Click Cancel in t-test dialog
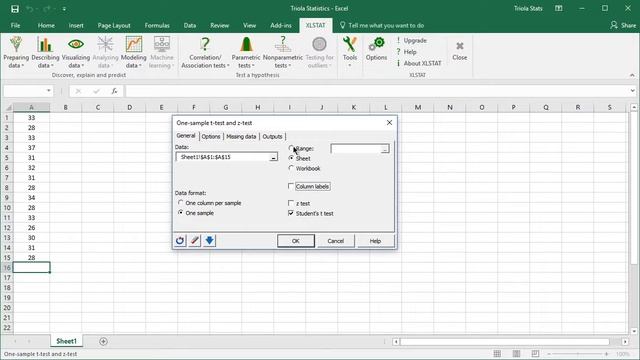 336,241
